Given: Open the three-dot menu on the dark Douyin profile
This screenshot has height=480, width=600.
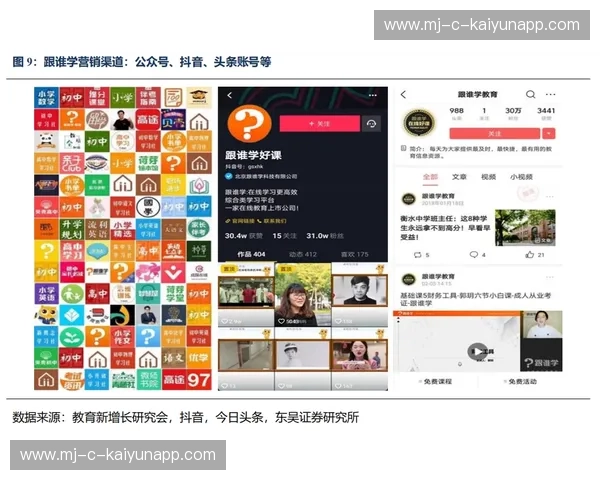Looking at the screenshot, I should (372, 95).
